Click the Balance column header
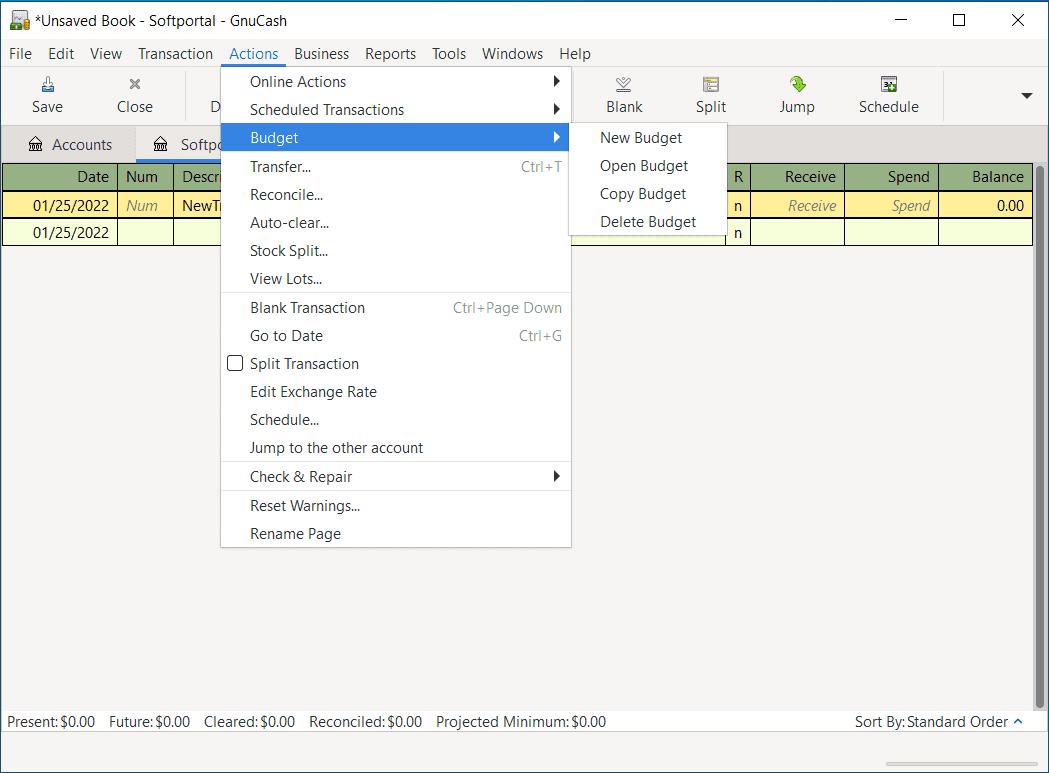The image size is (1049, 773). point(985,177)
